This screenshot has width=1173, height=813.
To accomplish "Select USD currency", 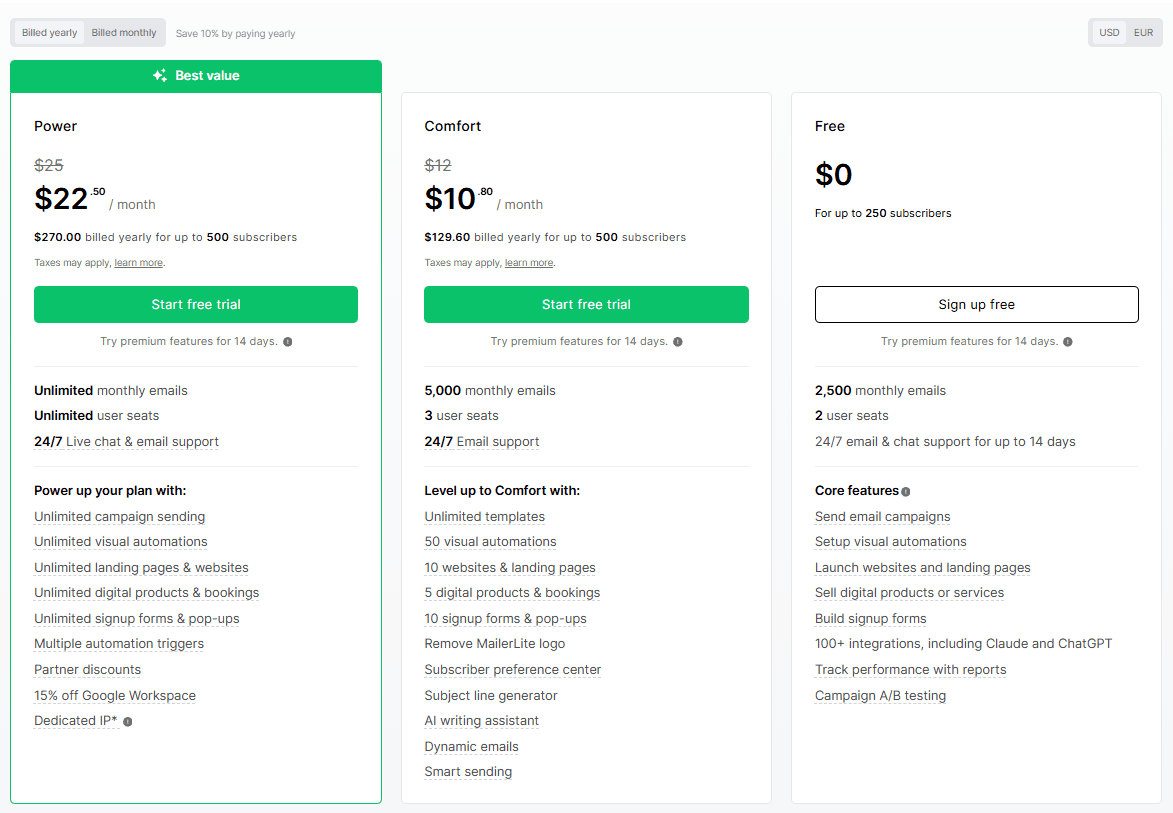I will [x=1109, y=33].
